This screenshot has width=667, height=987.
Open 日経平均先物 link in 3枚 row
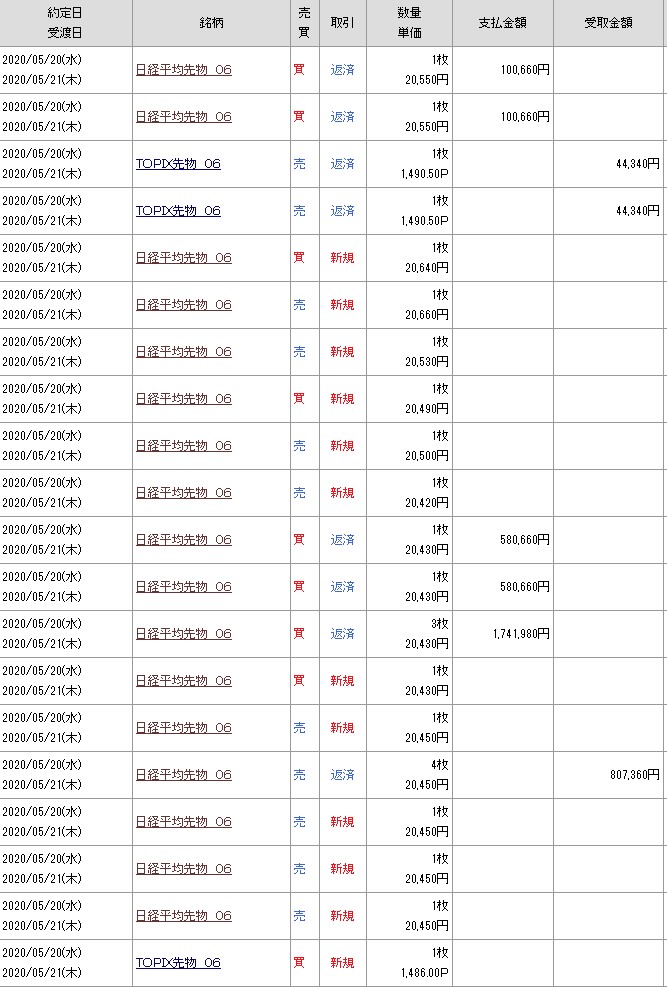click(183, 634)
